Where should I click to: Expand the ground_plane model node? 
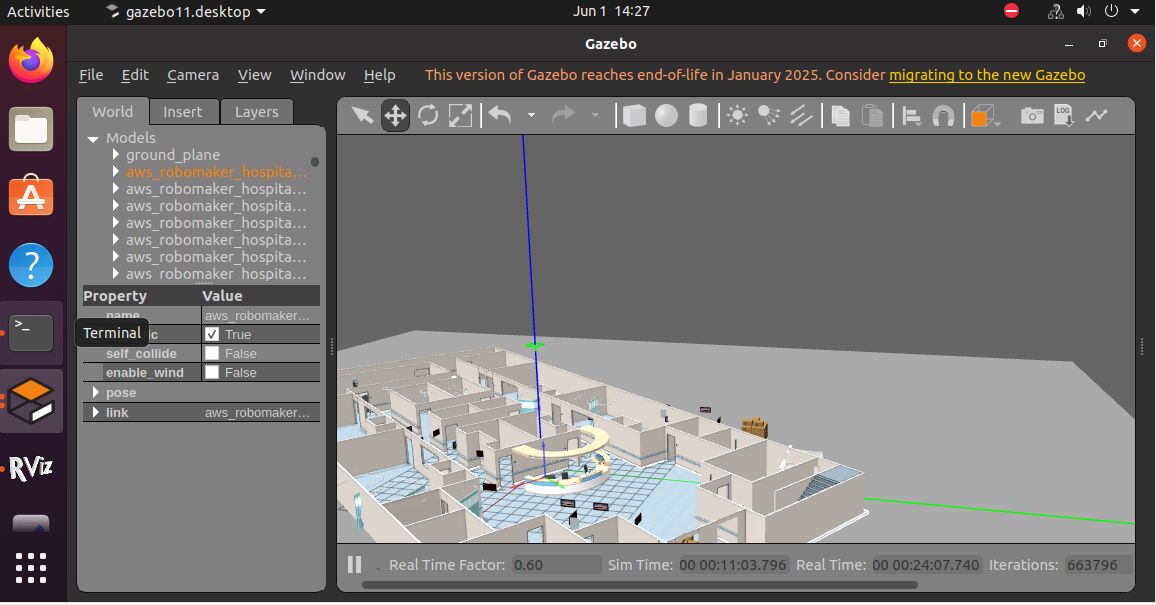coord(116,155)
